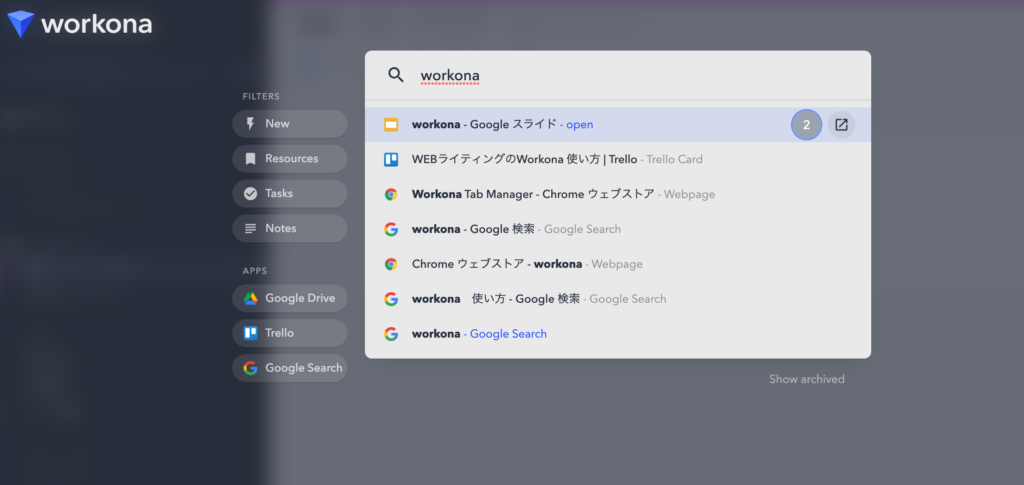The width and height of the screenshot is (1024, 485).
Task: Click the Chrome icon beside 'Chrome ウェブストア - workona'
Action: click(x=391, y=264)
